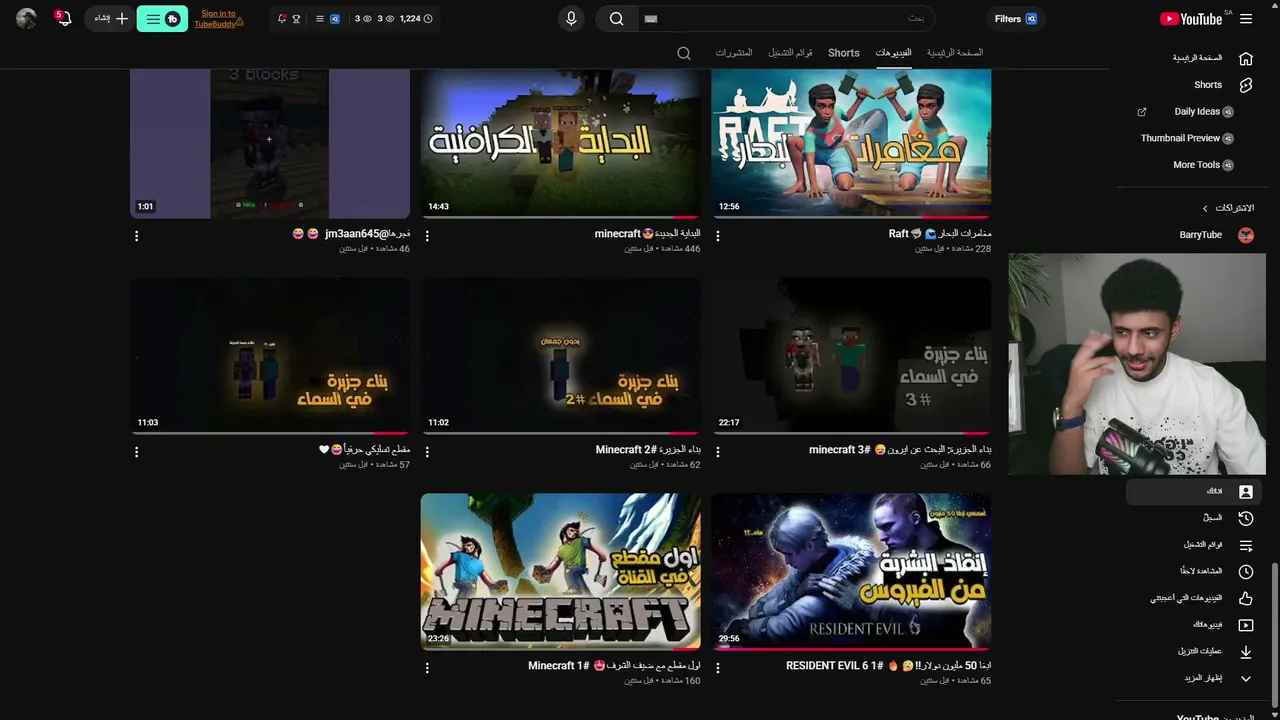This screenshot has width=1280, height=720.
Task: Open options for 'البداية الجديدة minecraft' video
Action: tap(427, 236)
